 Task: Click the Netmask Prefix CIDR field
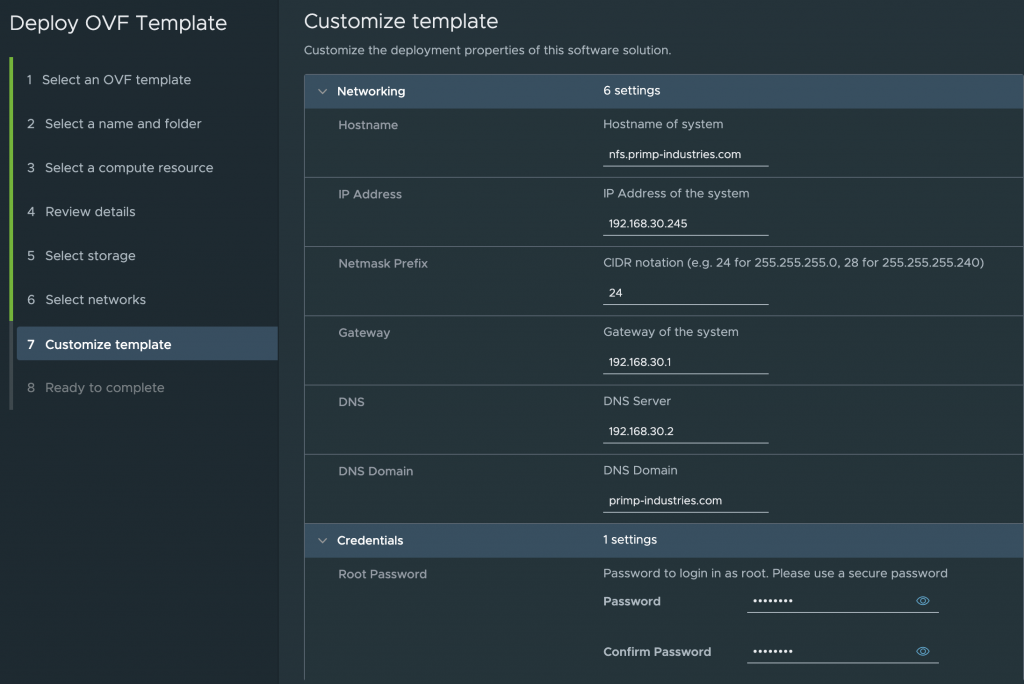[685, 293]
